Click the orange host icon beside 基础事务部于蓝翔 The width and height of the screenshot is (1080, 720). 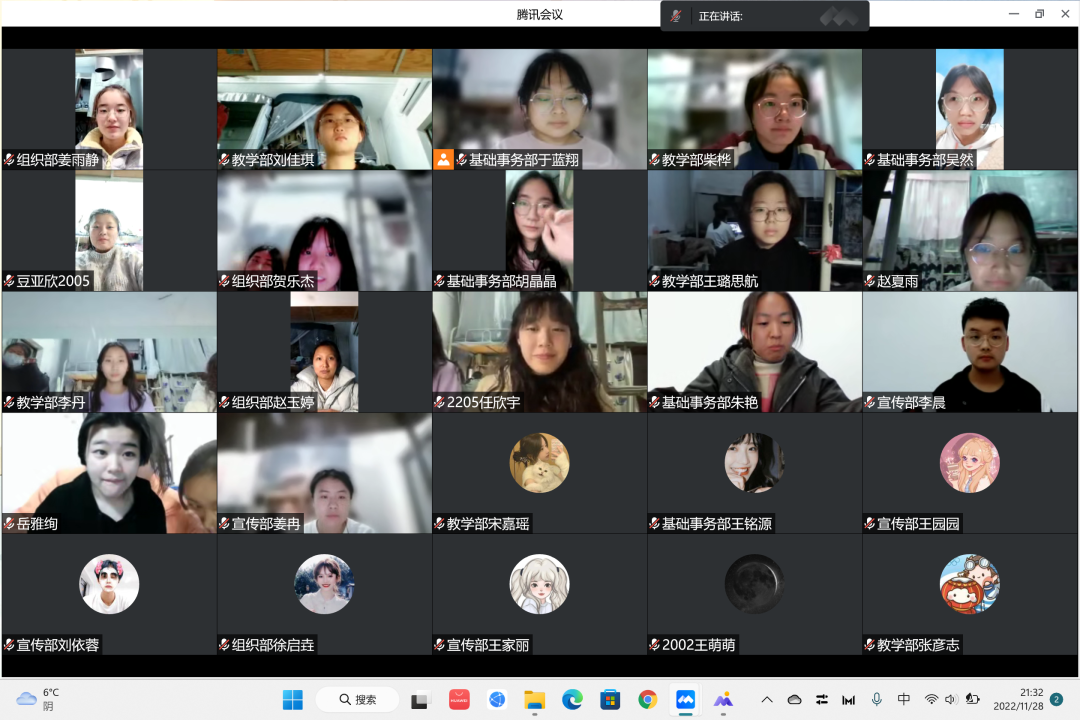tap(443, 159)
